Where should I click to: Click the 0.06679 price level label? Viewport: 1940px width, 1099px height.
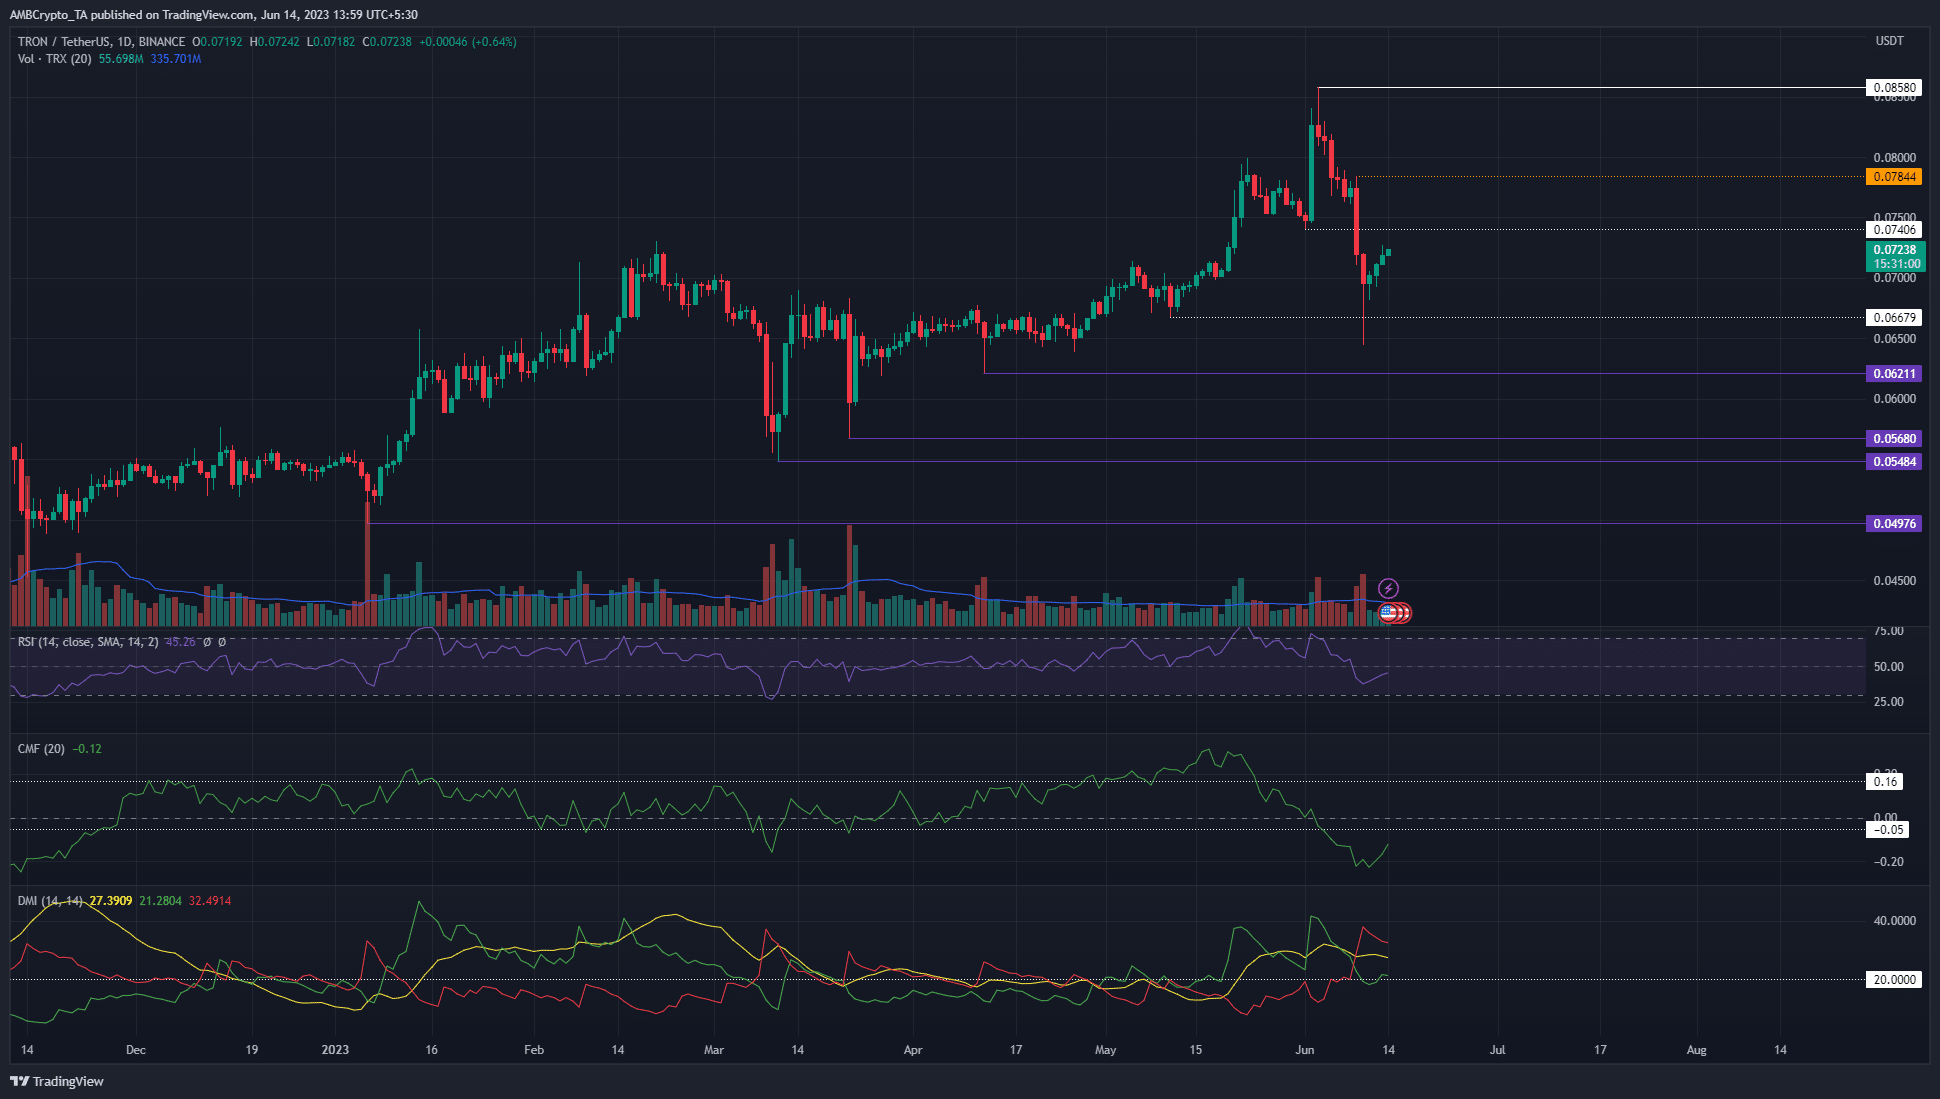pos(1894,318)
